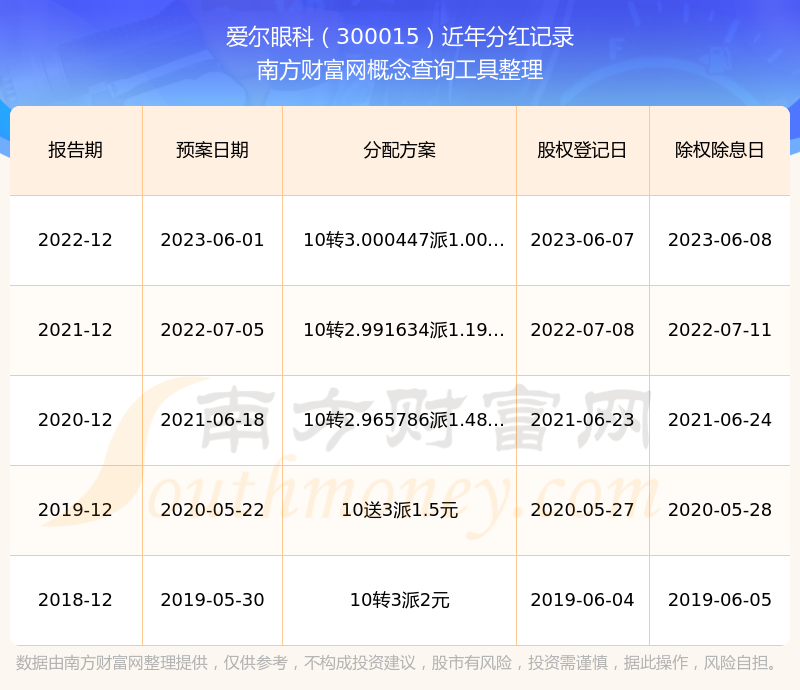Click proposal date 2021-06-18

point(212,420)
